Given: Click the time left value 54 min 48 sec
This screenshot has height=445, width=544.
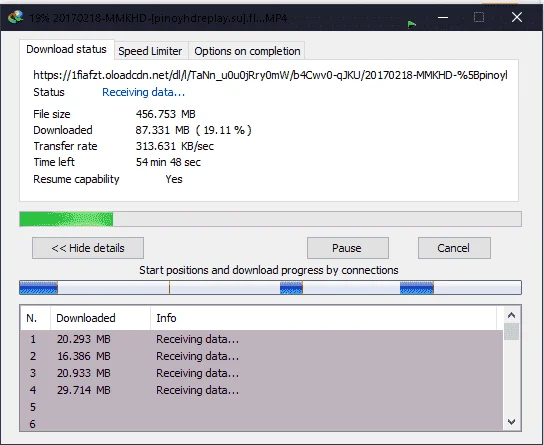Looking at the screenshot, I should [x=168, y=162].
